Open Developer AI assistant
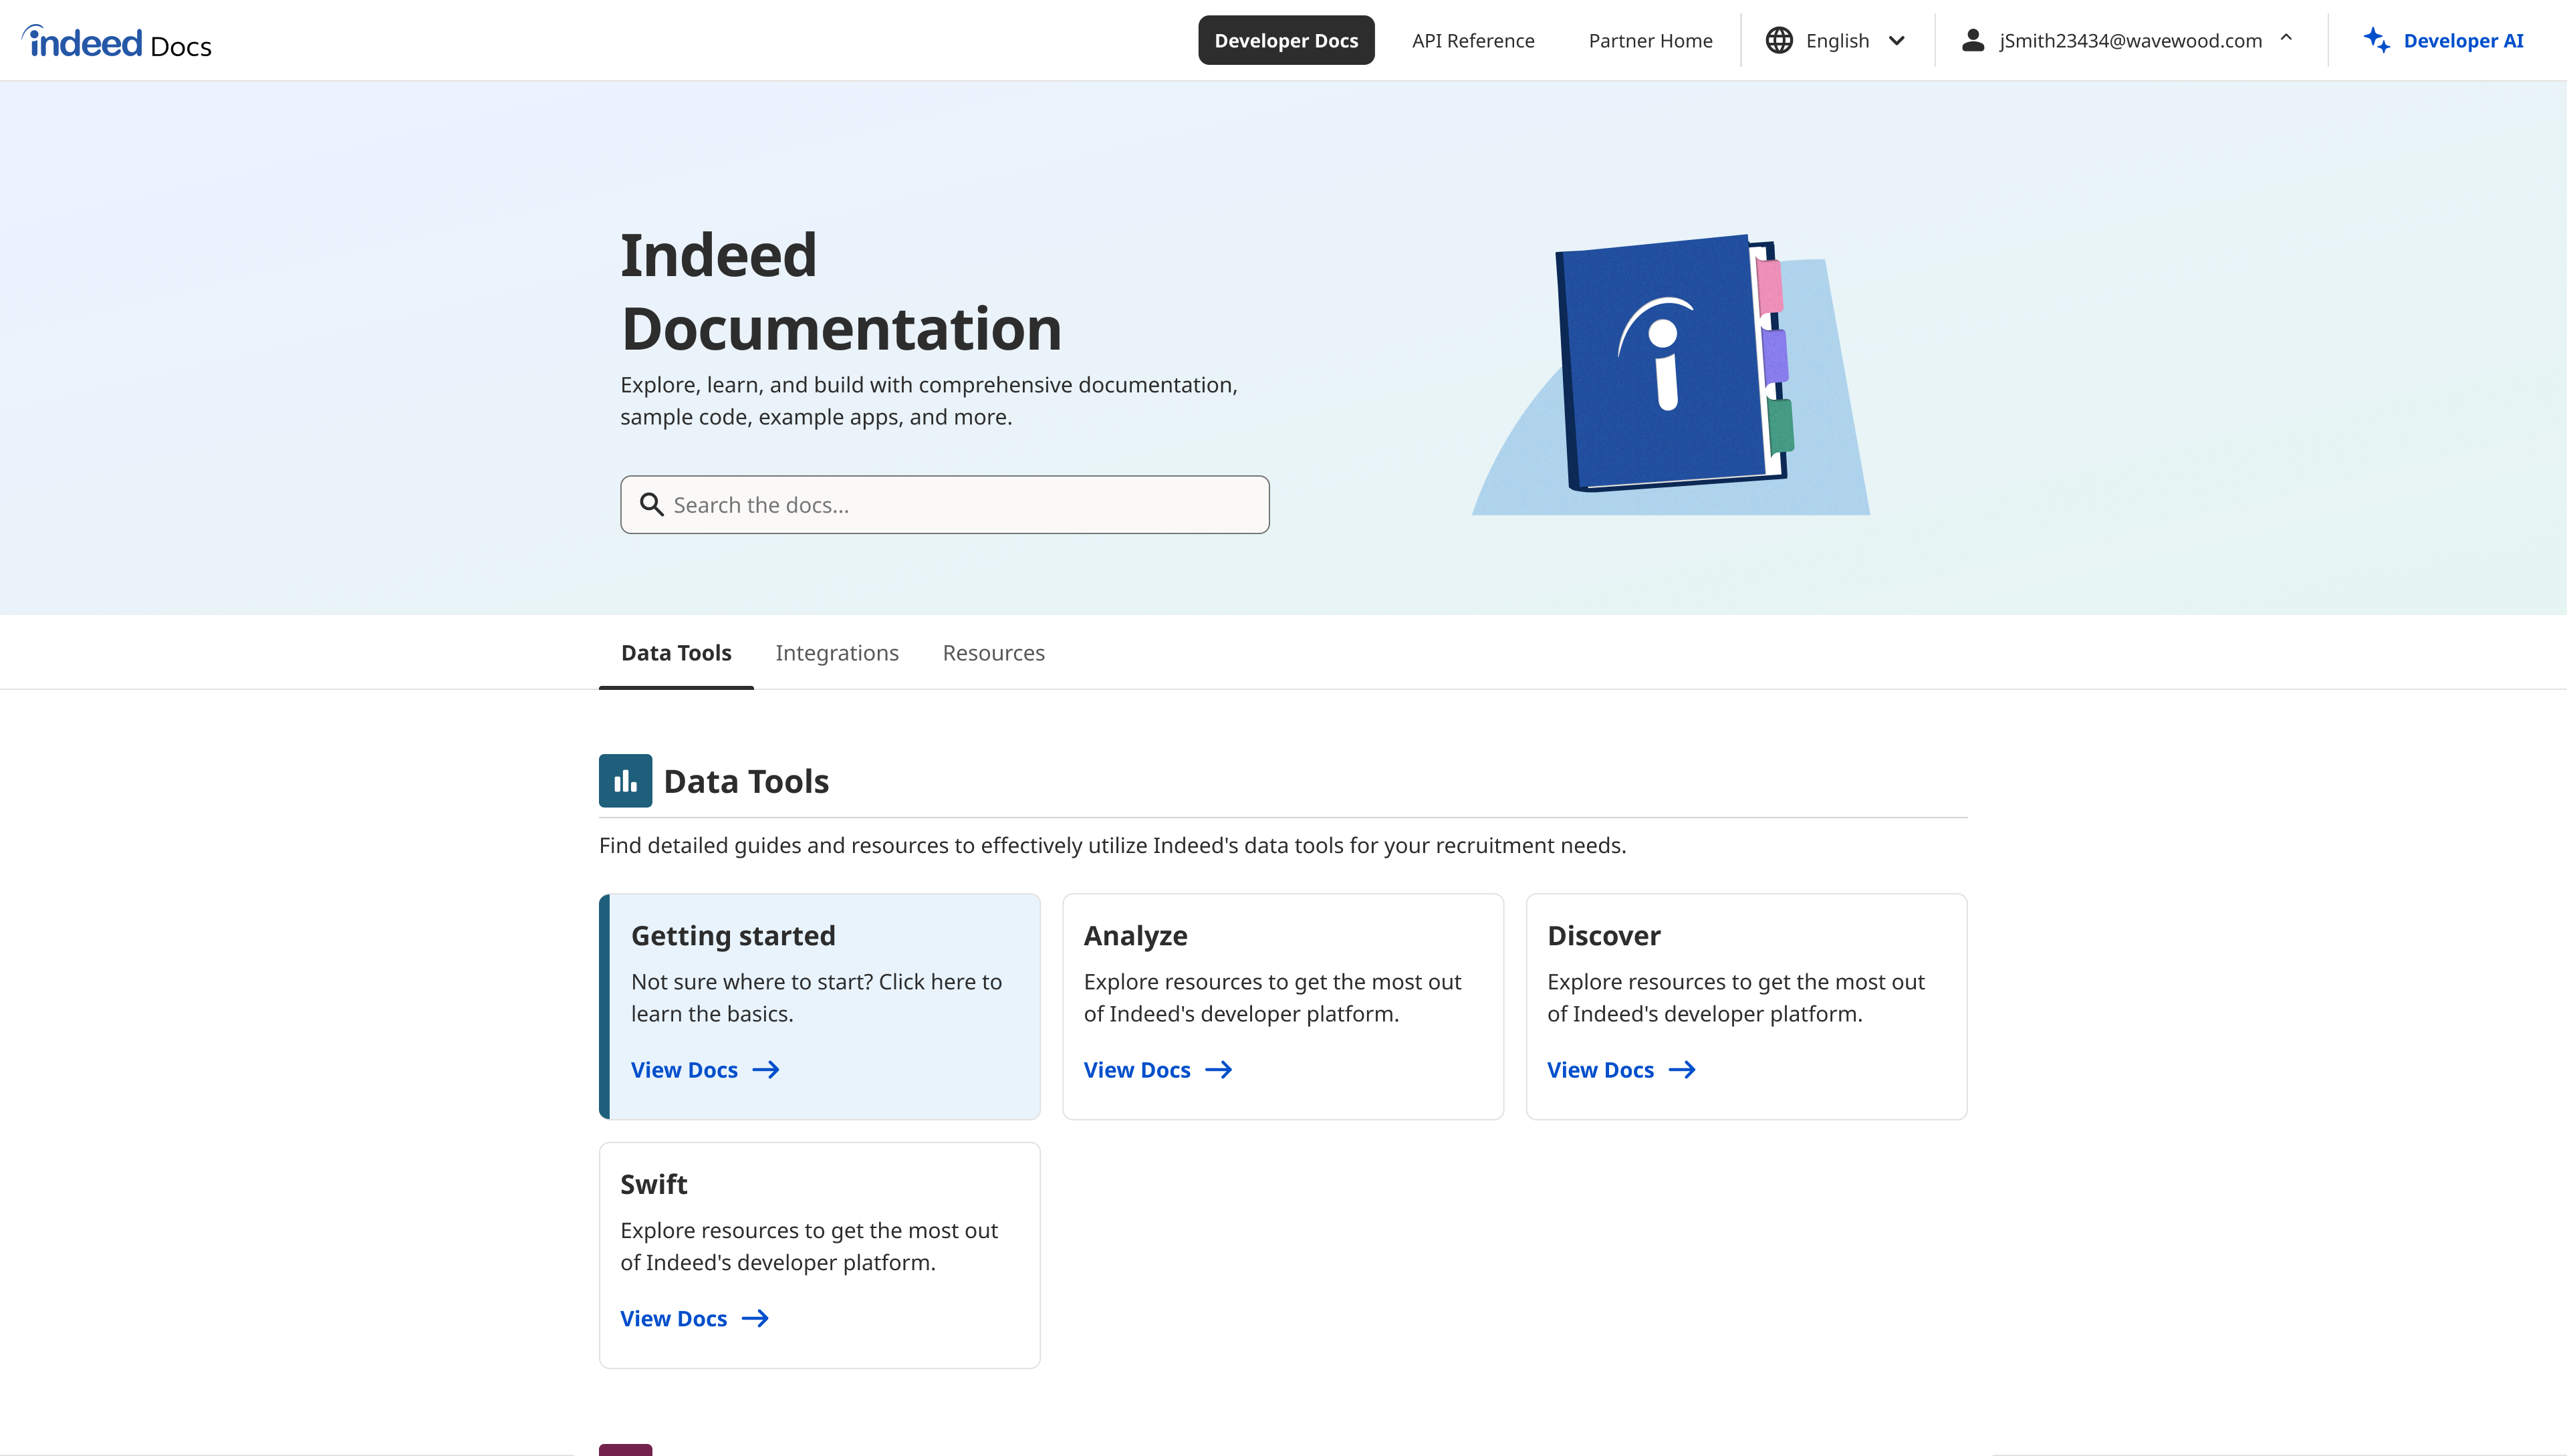2567x1456 pixels. [x=2443, y=41]
